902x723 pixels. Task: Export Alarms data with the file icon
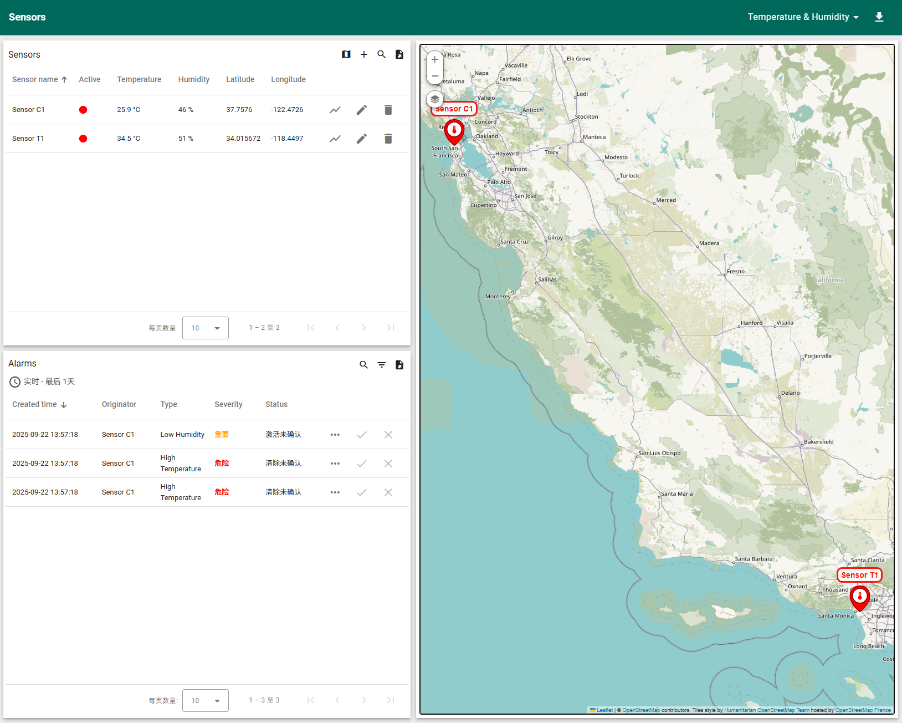pos(399,365)
